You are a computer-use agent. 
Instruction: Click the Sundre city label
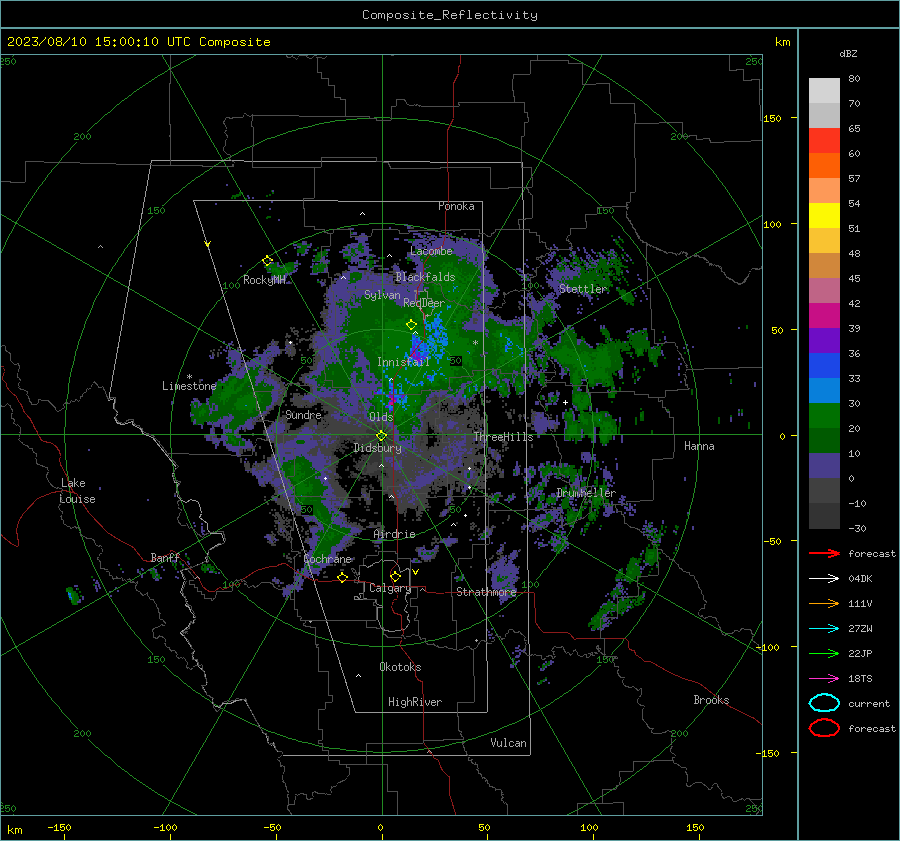303,414
